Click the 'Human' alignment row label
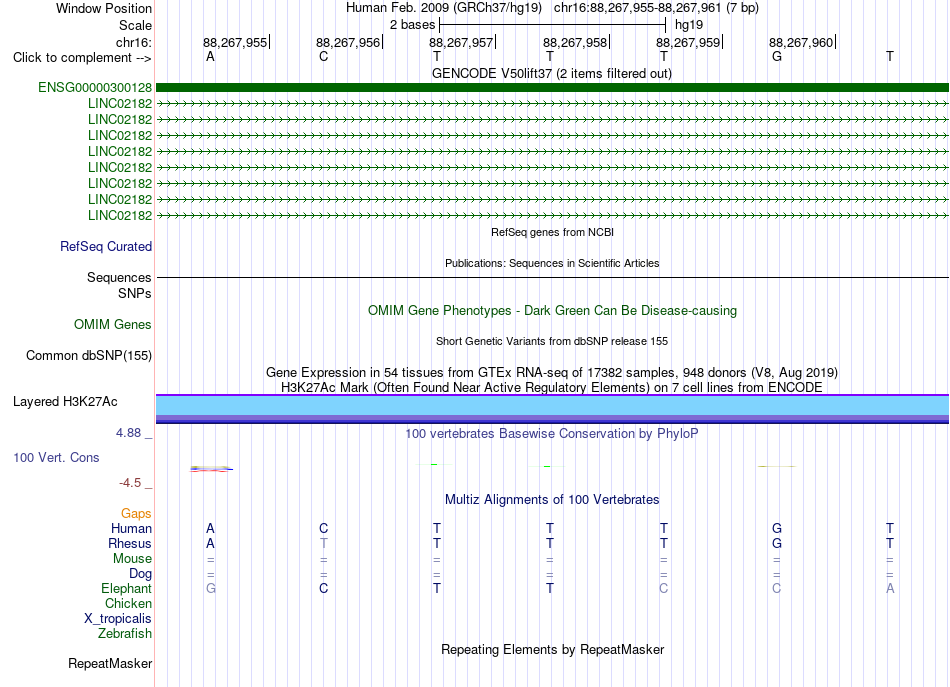 pos(131,528)
